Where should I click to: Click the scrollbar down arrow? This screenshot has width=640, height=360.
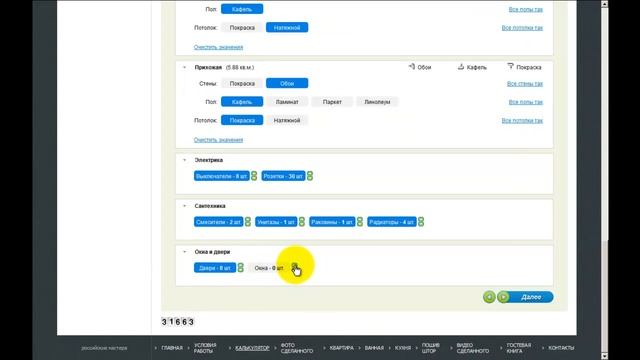pyautogui.click(x=604, y=356)
